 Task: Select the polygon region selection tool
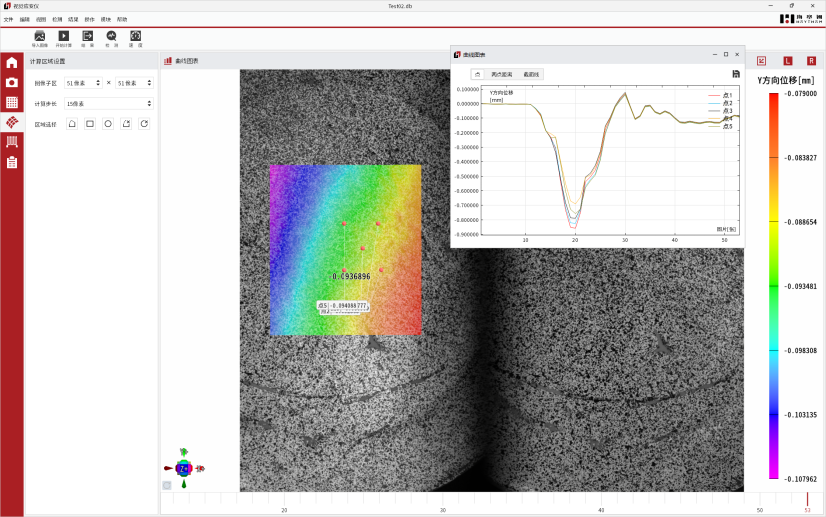tap(72, 124)
